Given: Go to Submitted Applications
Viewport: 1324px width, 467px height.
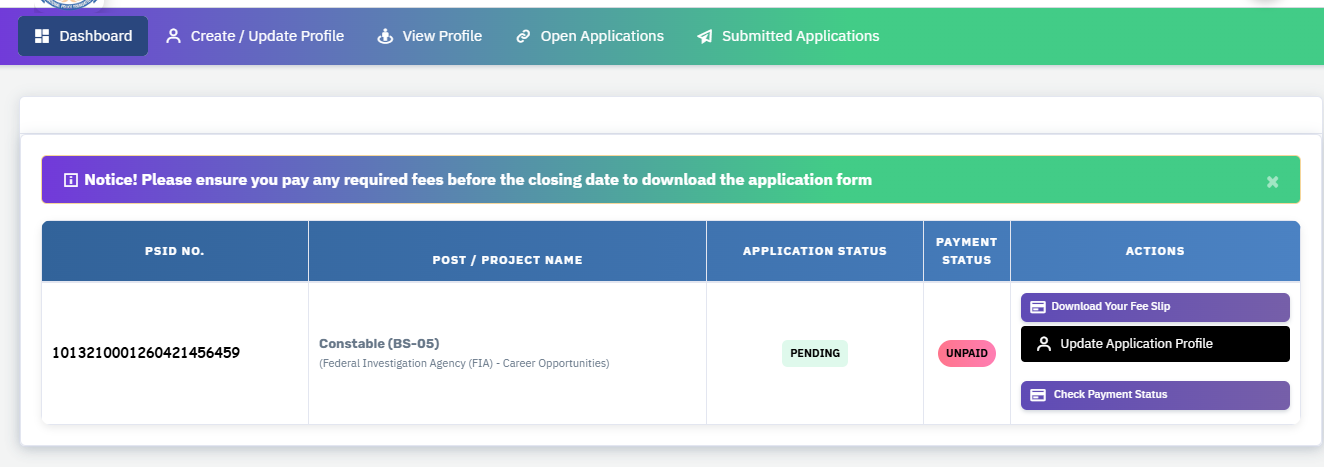Looking at the screenshot, I should pyautogui.click(x=800, y=36).
